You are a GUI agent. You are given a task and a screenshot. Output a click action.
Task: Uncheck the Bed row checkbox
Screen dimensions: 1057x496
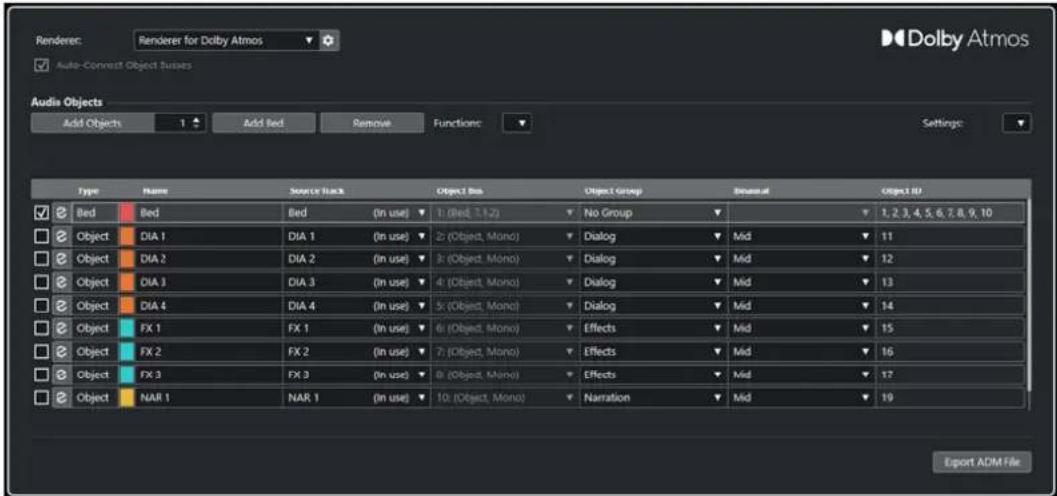pos(42,213)
